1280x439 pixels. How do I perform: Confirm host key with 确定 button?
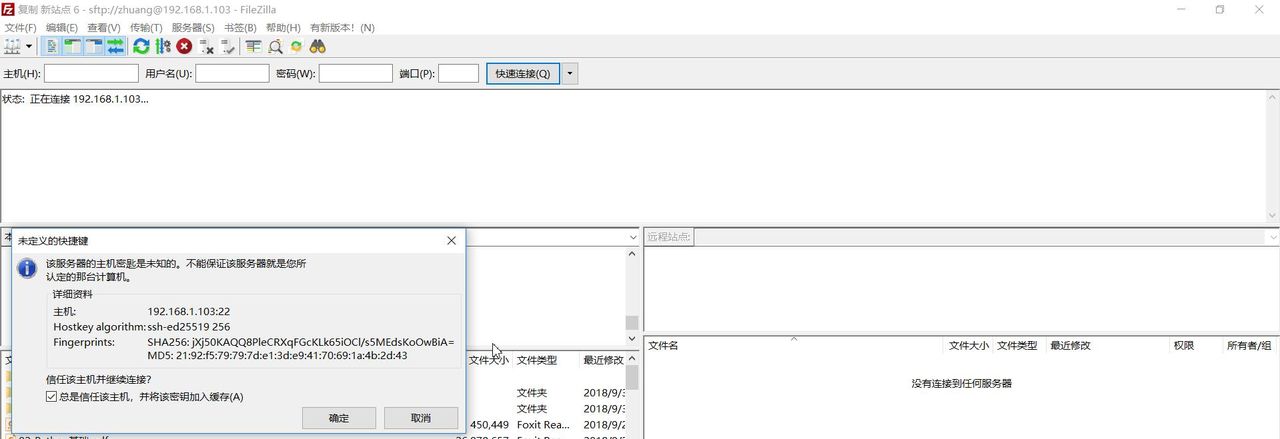pos(339,418)
